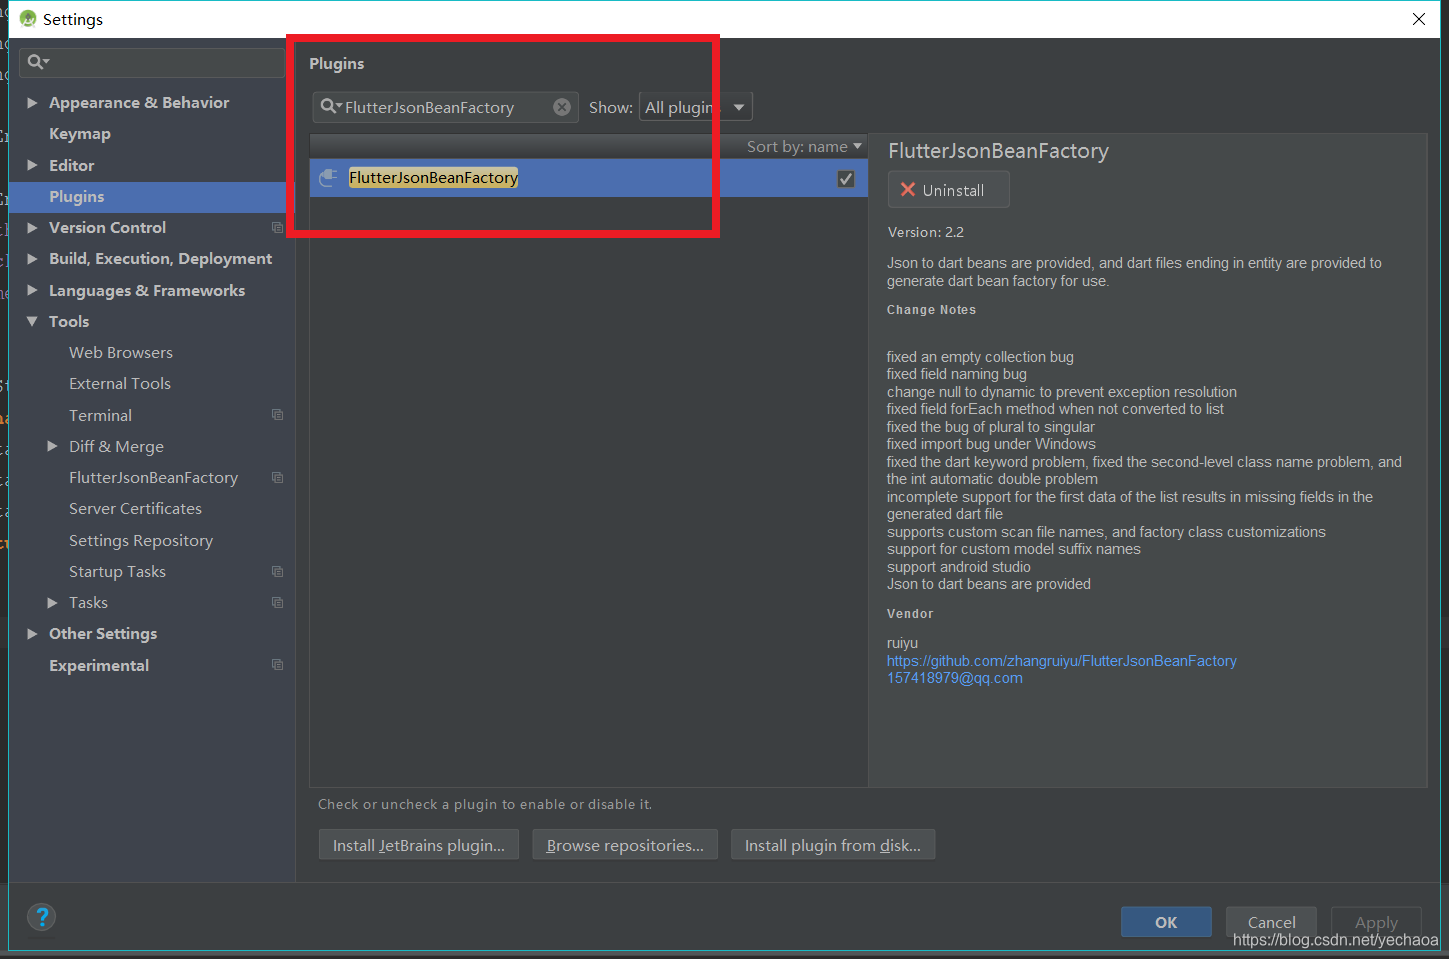The image size is (1449, 959).
Task: Open FlutterJsonBeanFactory under Tools
Action: click(x=153, y=478)
